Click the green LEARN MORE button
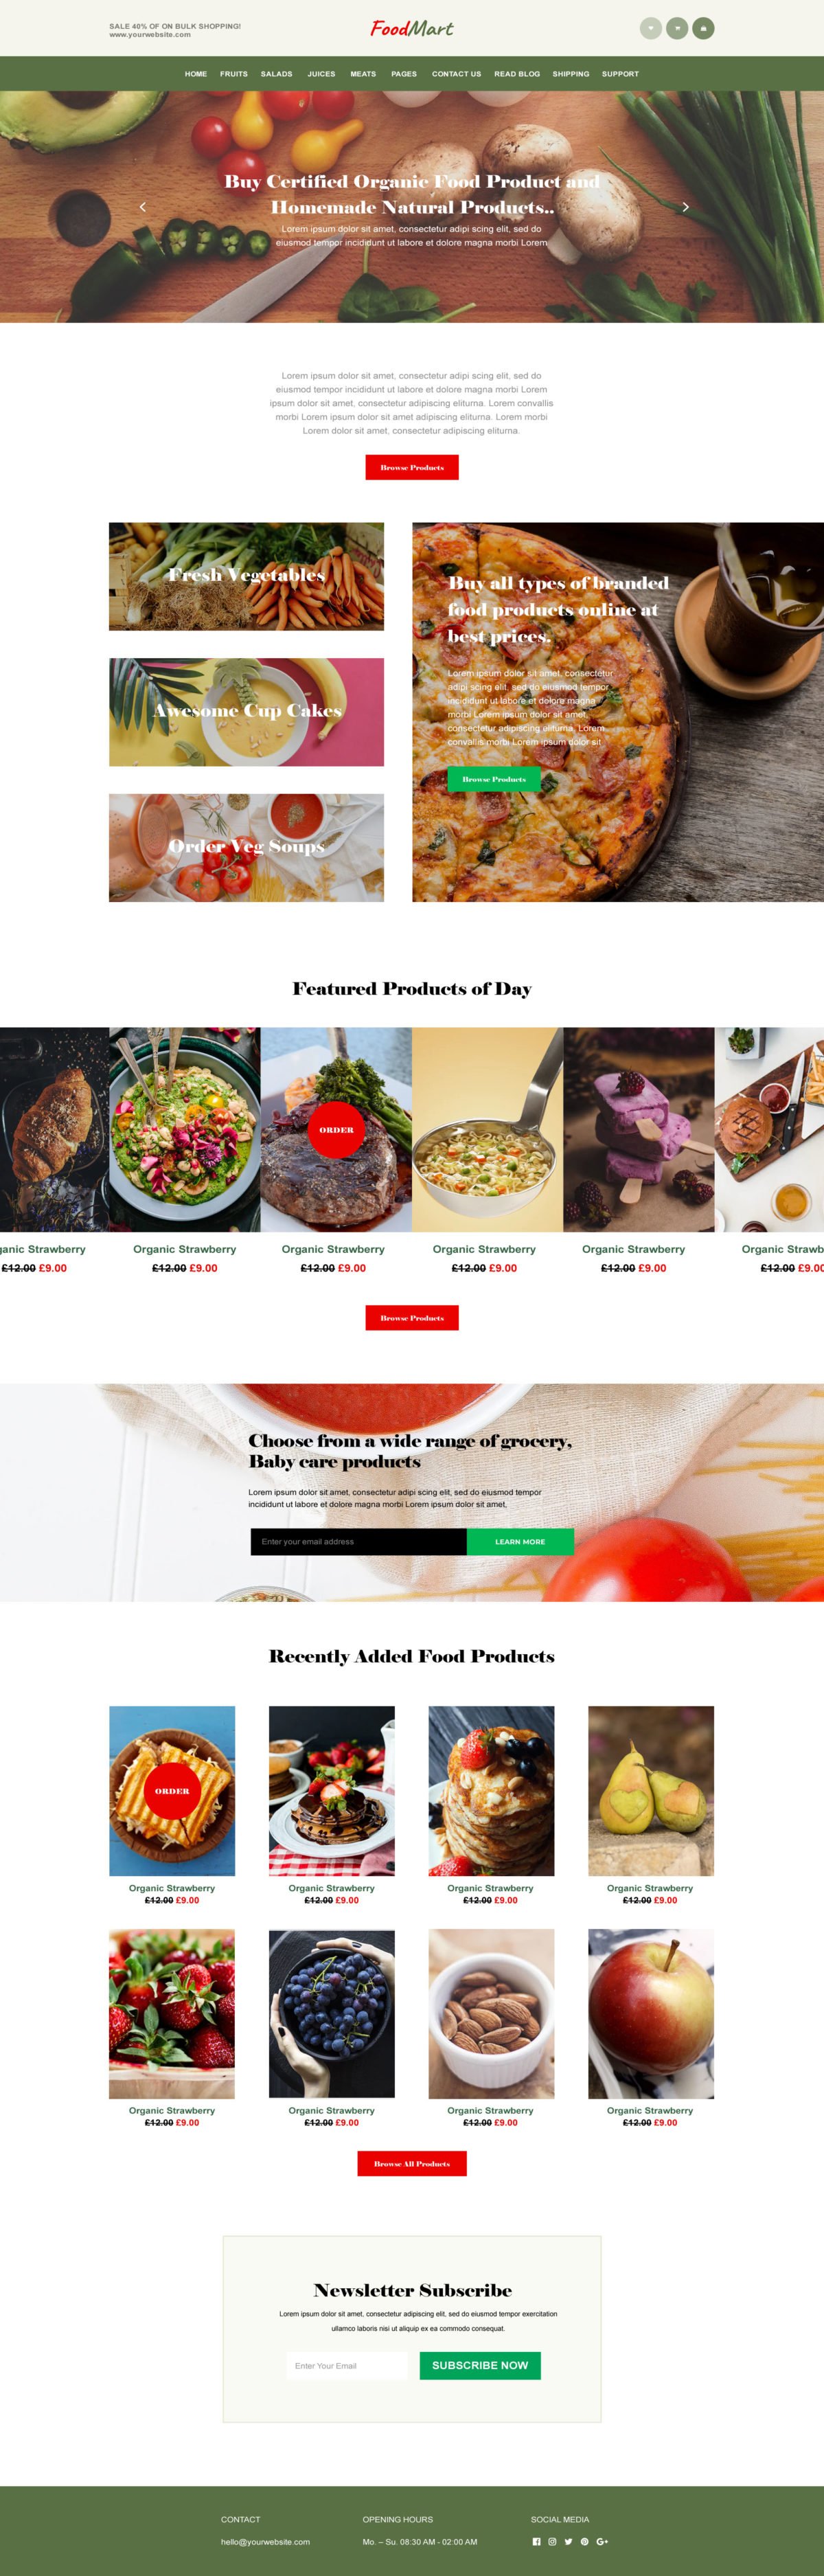Image resolution: width=824 pixels, height=2576 pixels. coord(520,1541)
